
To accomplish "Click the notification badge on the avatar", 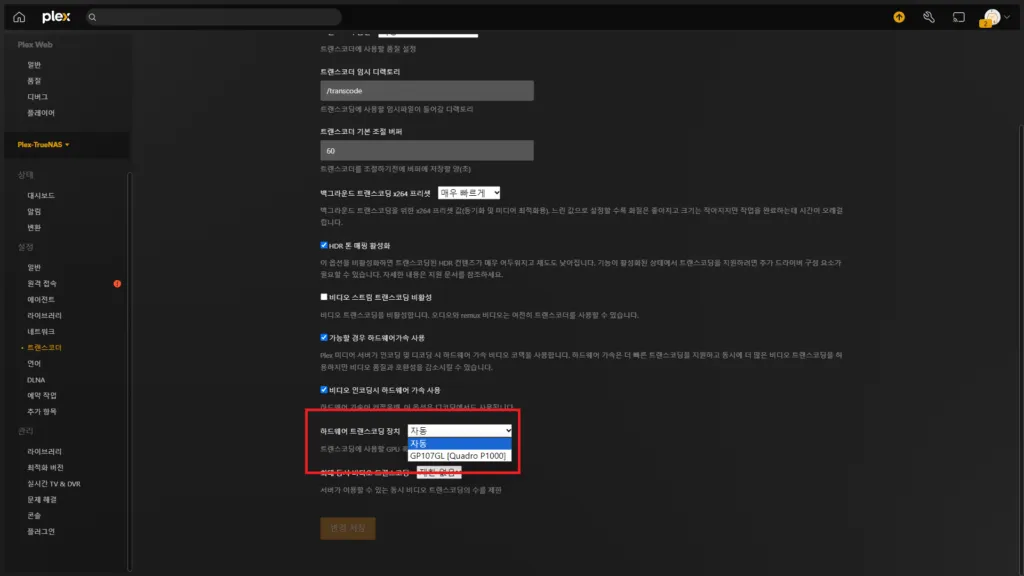I will (x=986, y=23).
